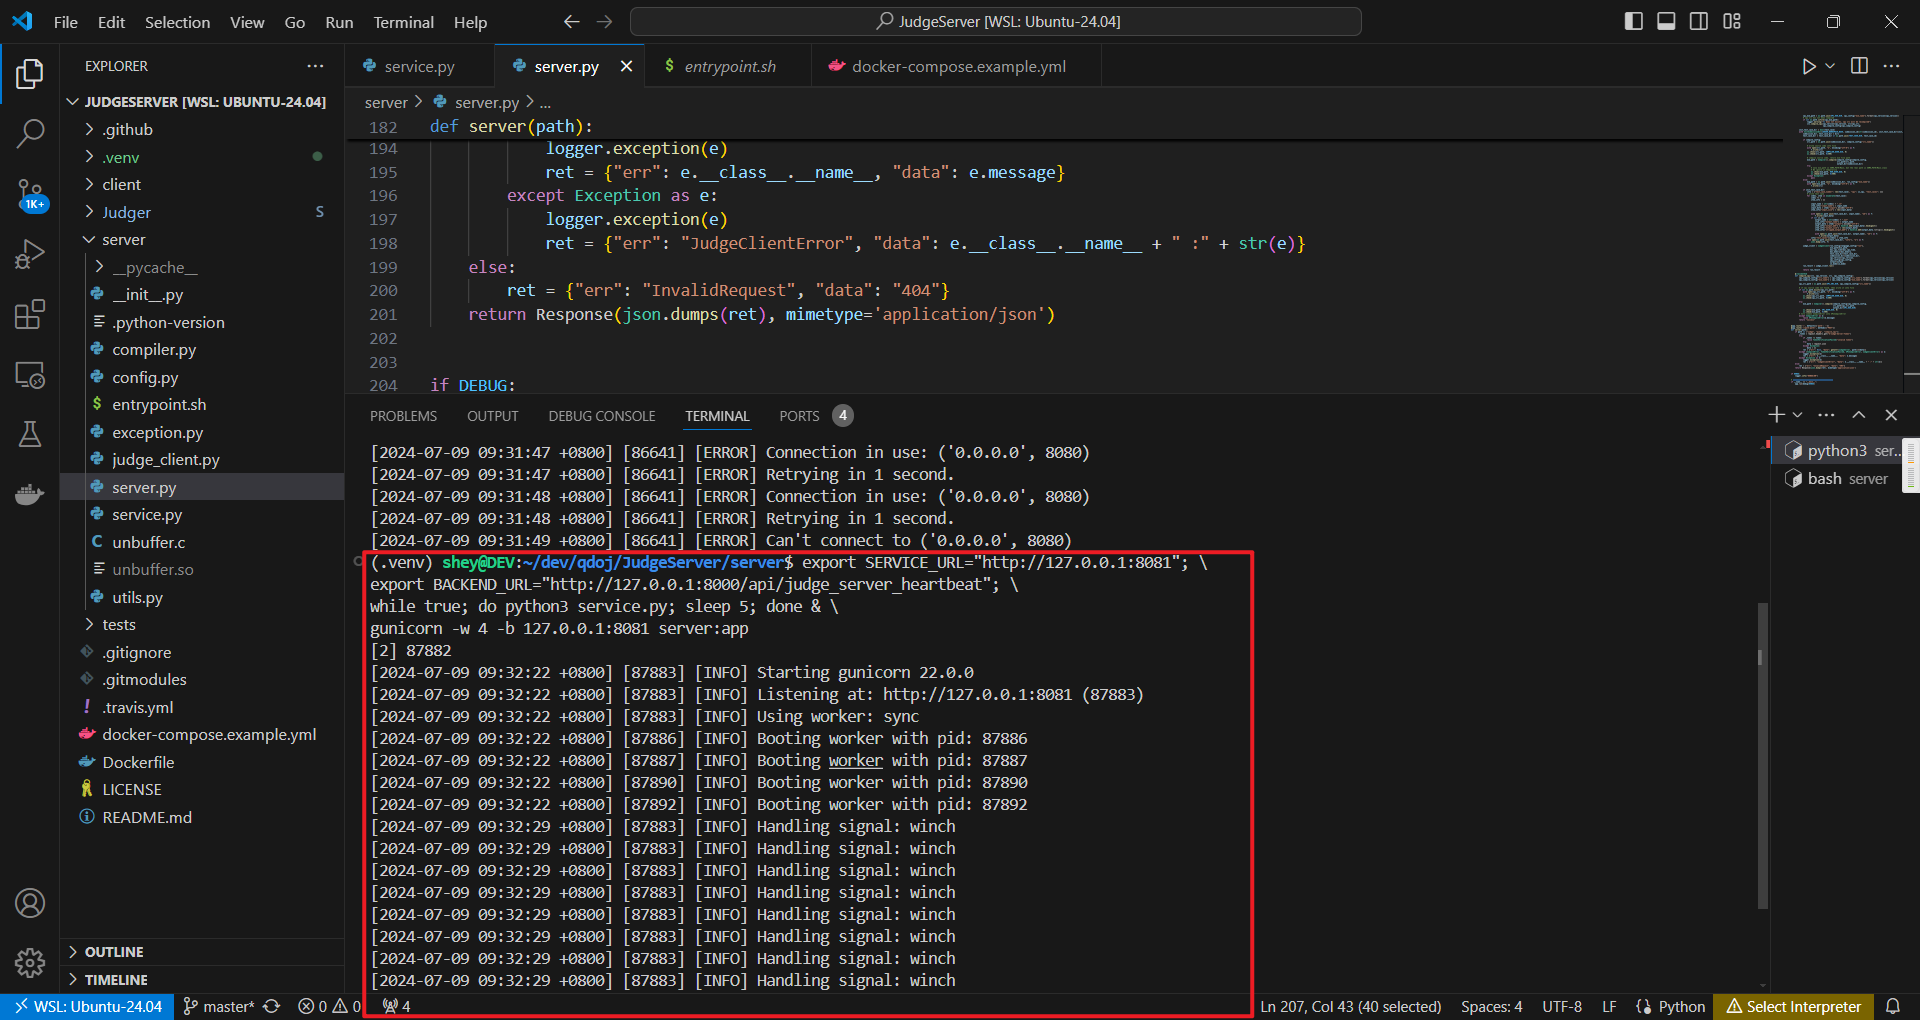Open the Docker view
The height and width of the screenshot is (1020, 1920).
(30, 494)
